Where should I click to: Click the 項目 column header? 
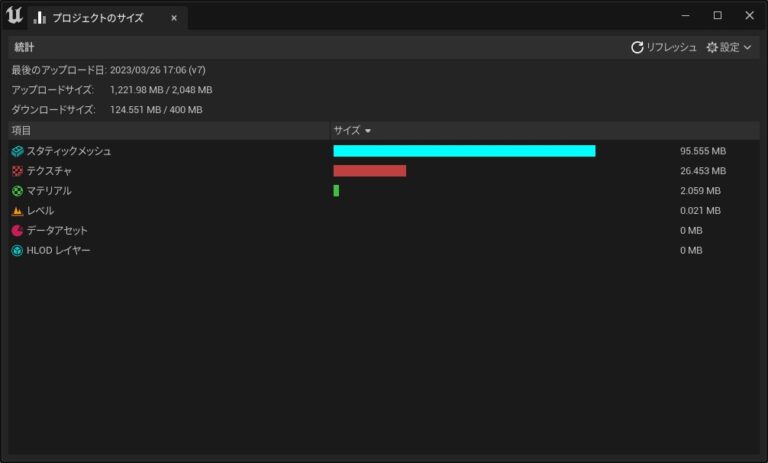22,131
